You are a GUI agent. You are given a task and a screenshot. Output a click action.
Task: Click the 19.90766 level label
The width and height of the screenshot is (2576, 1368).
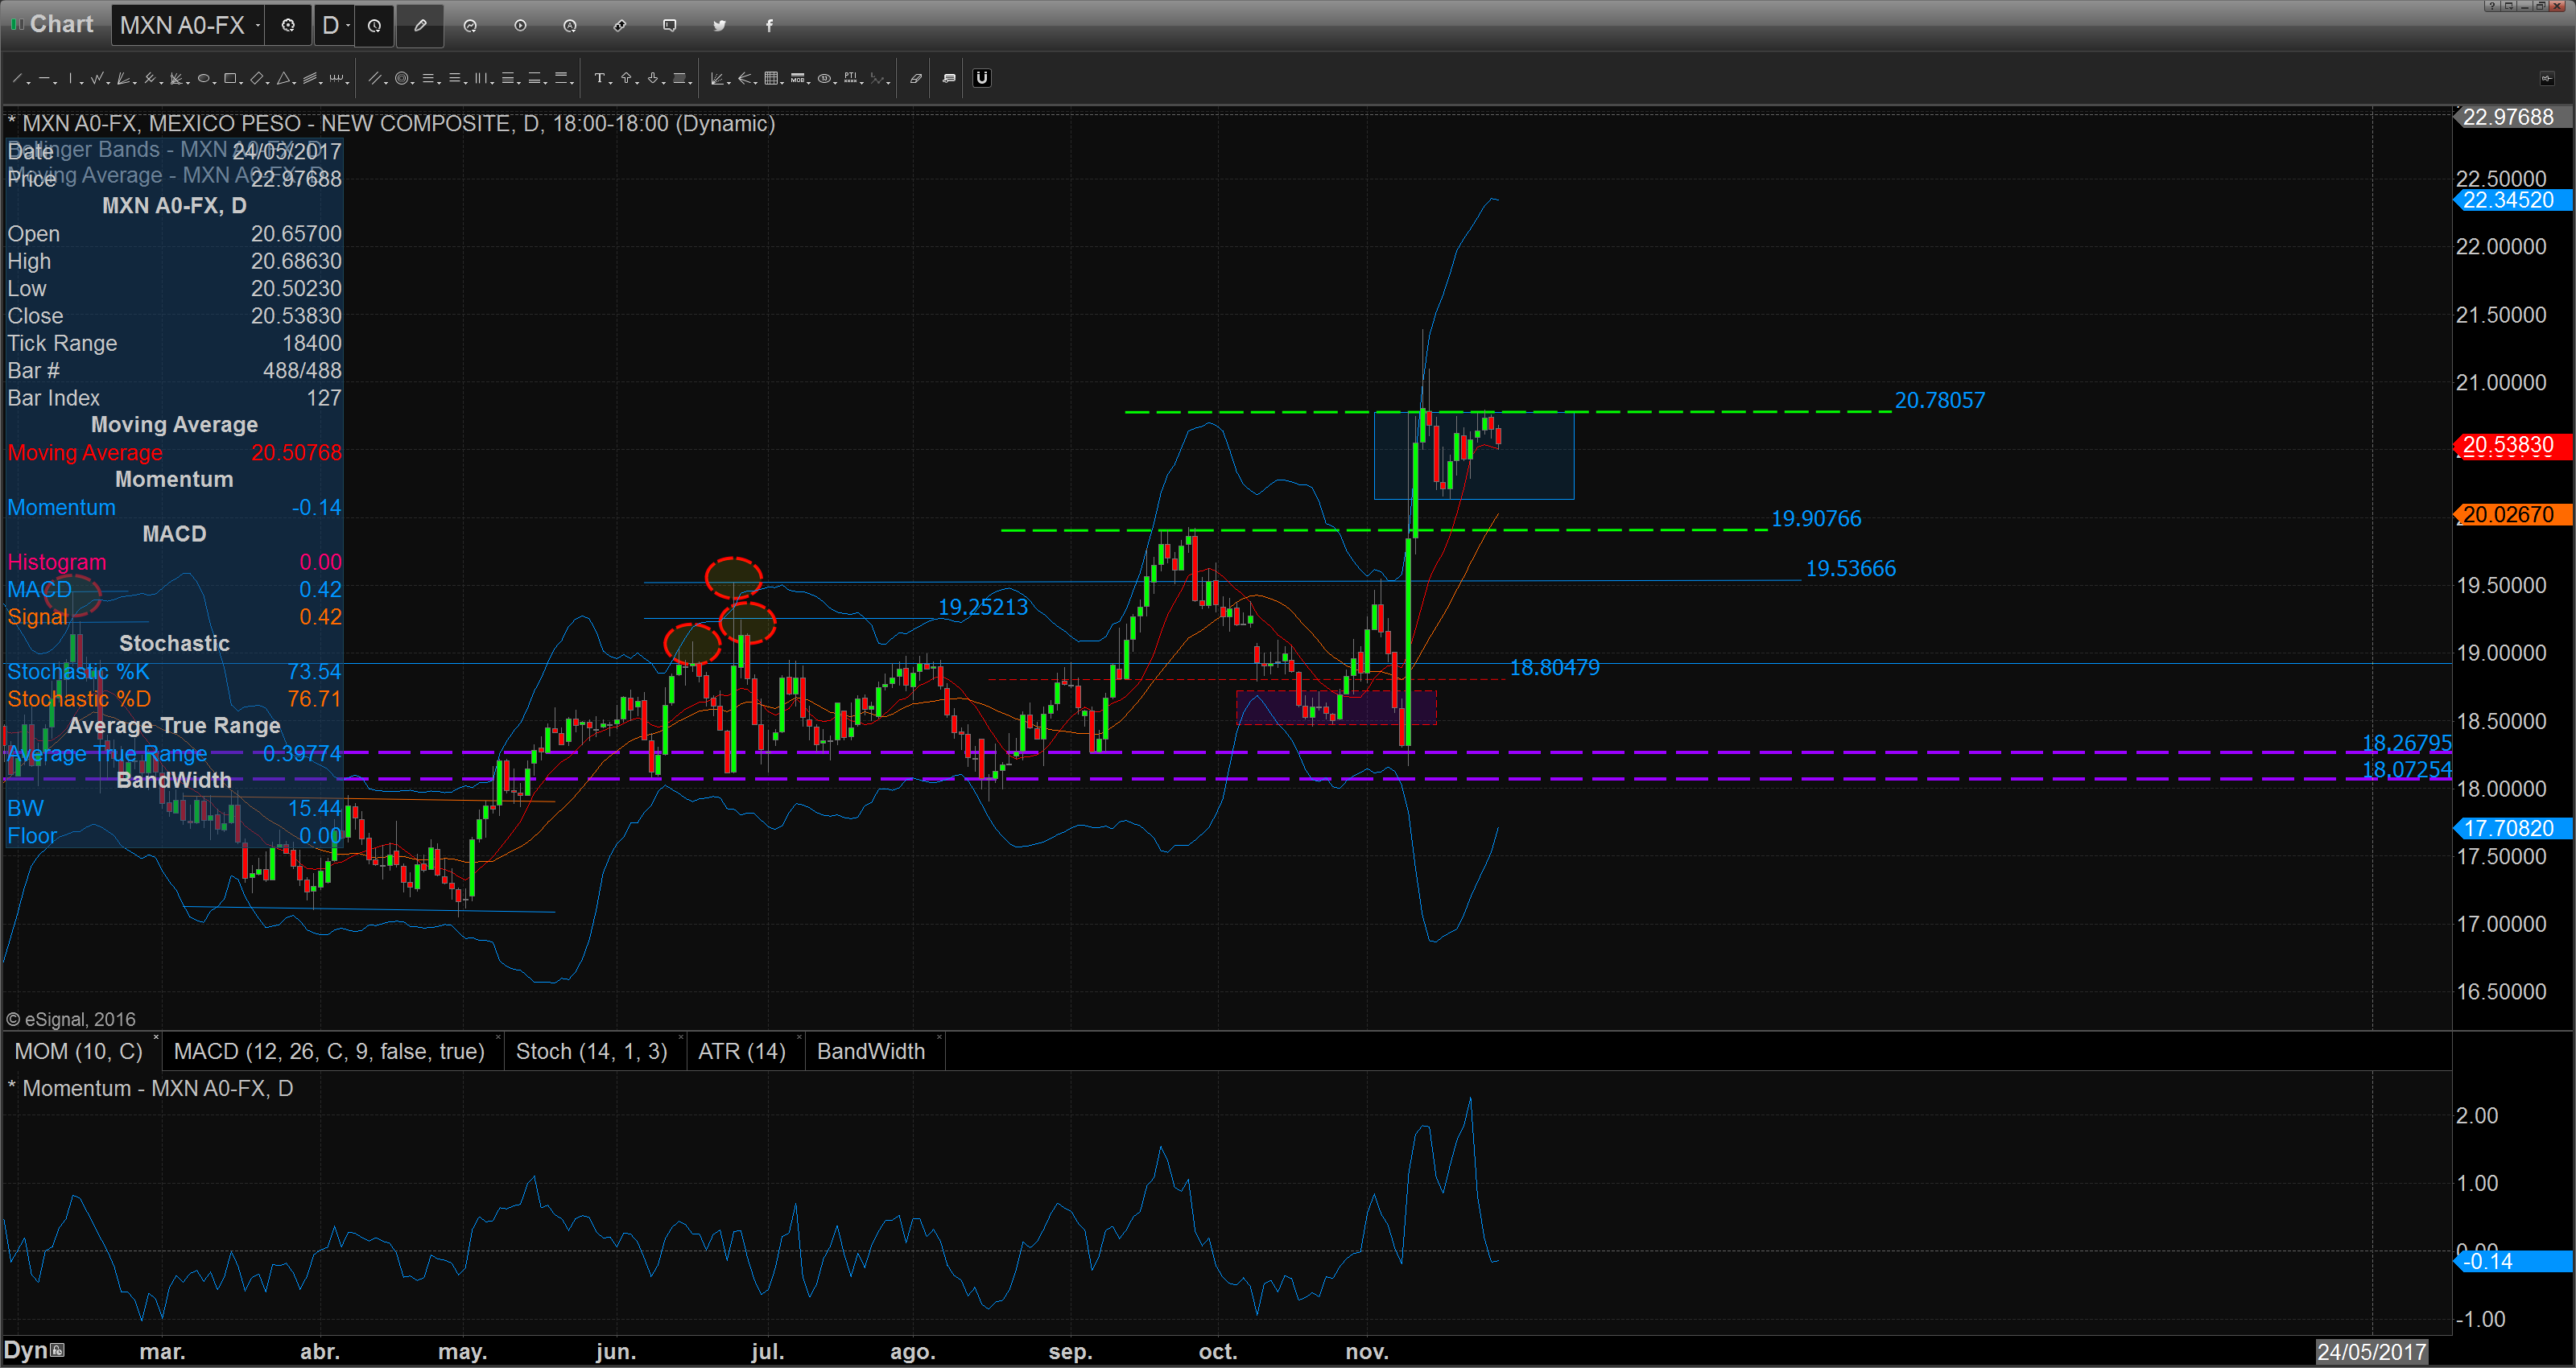(x=1816, y=518)
